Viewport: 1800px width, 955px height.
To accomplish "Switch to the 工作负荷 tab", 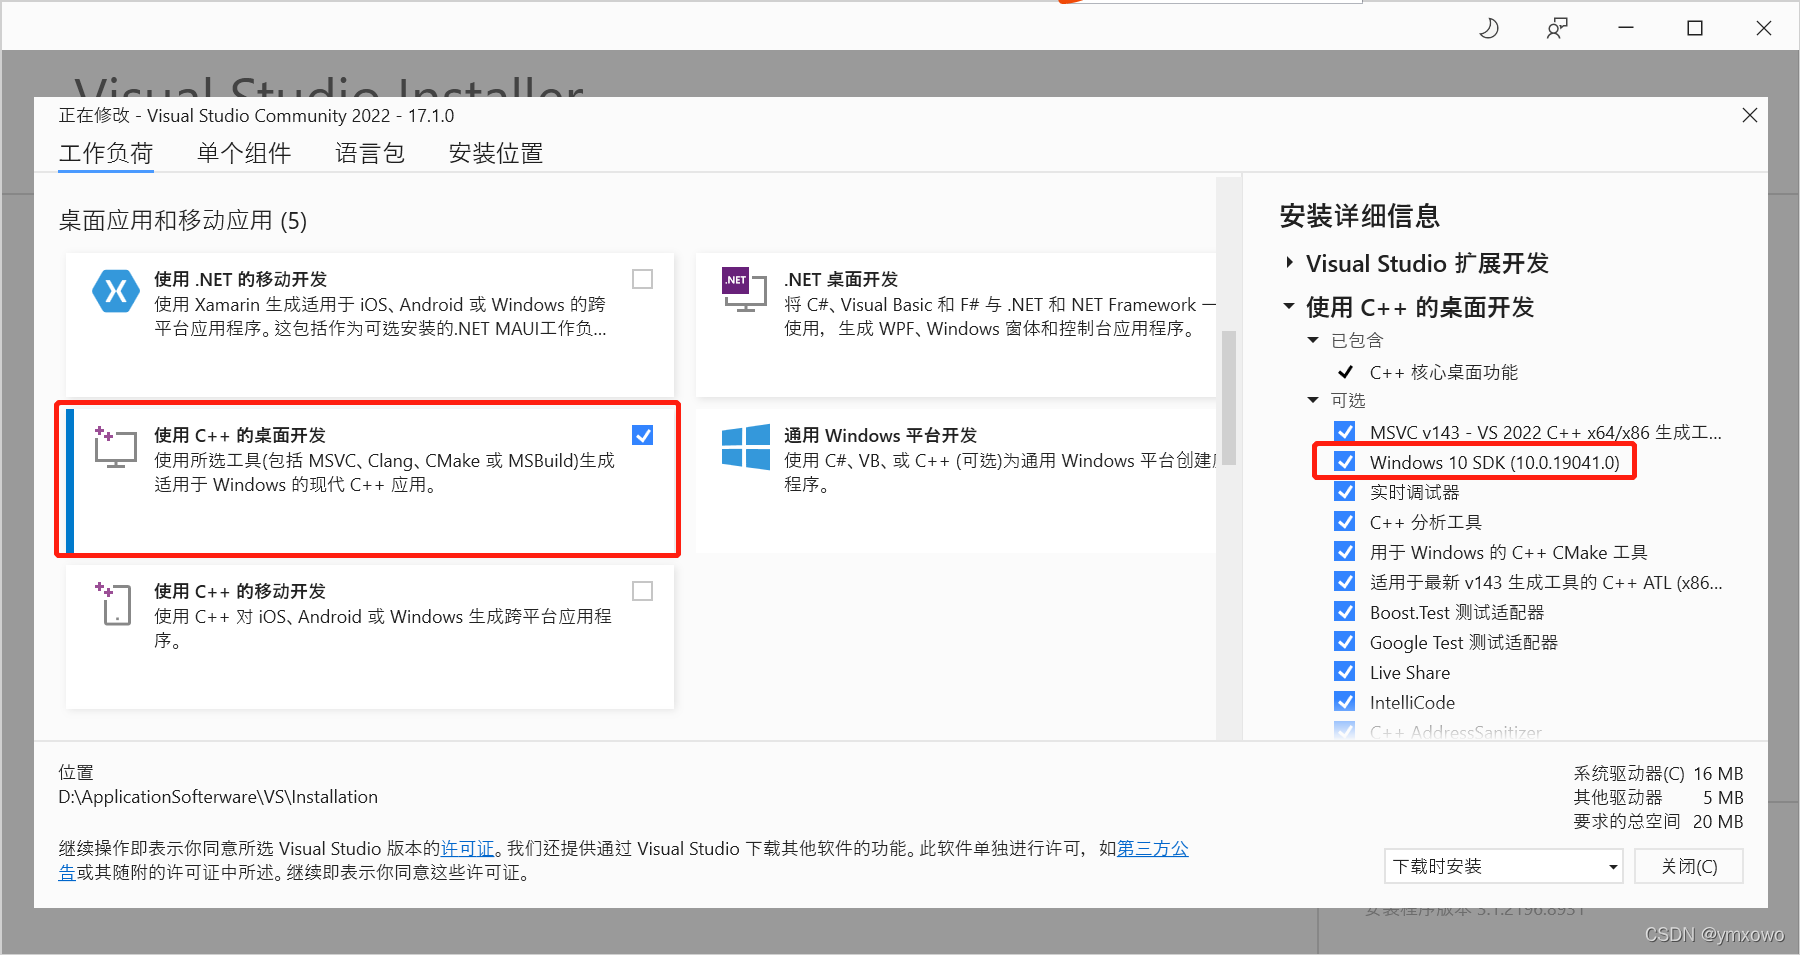I will click(106, 153).
